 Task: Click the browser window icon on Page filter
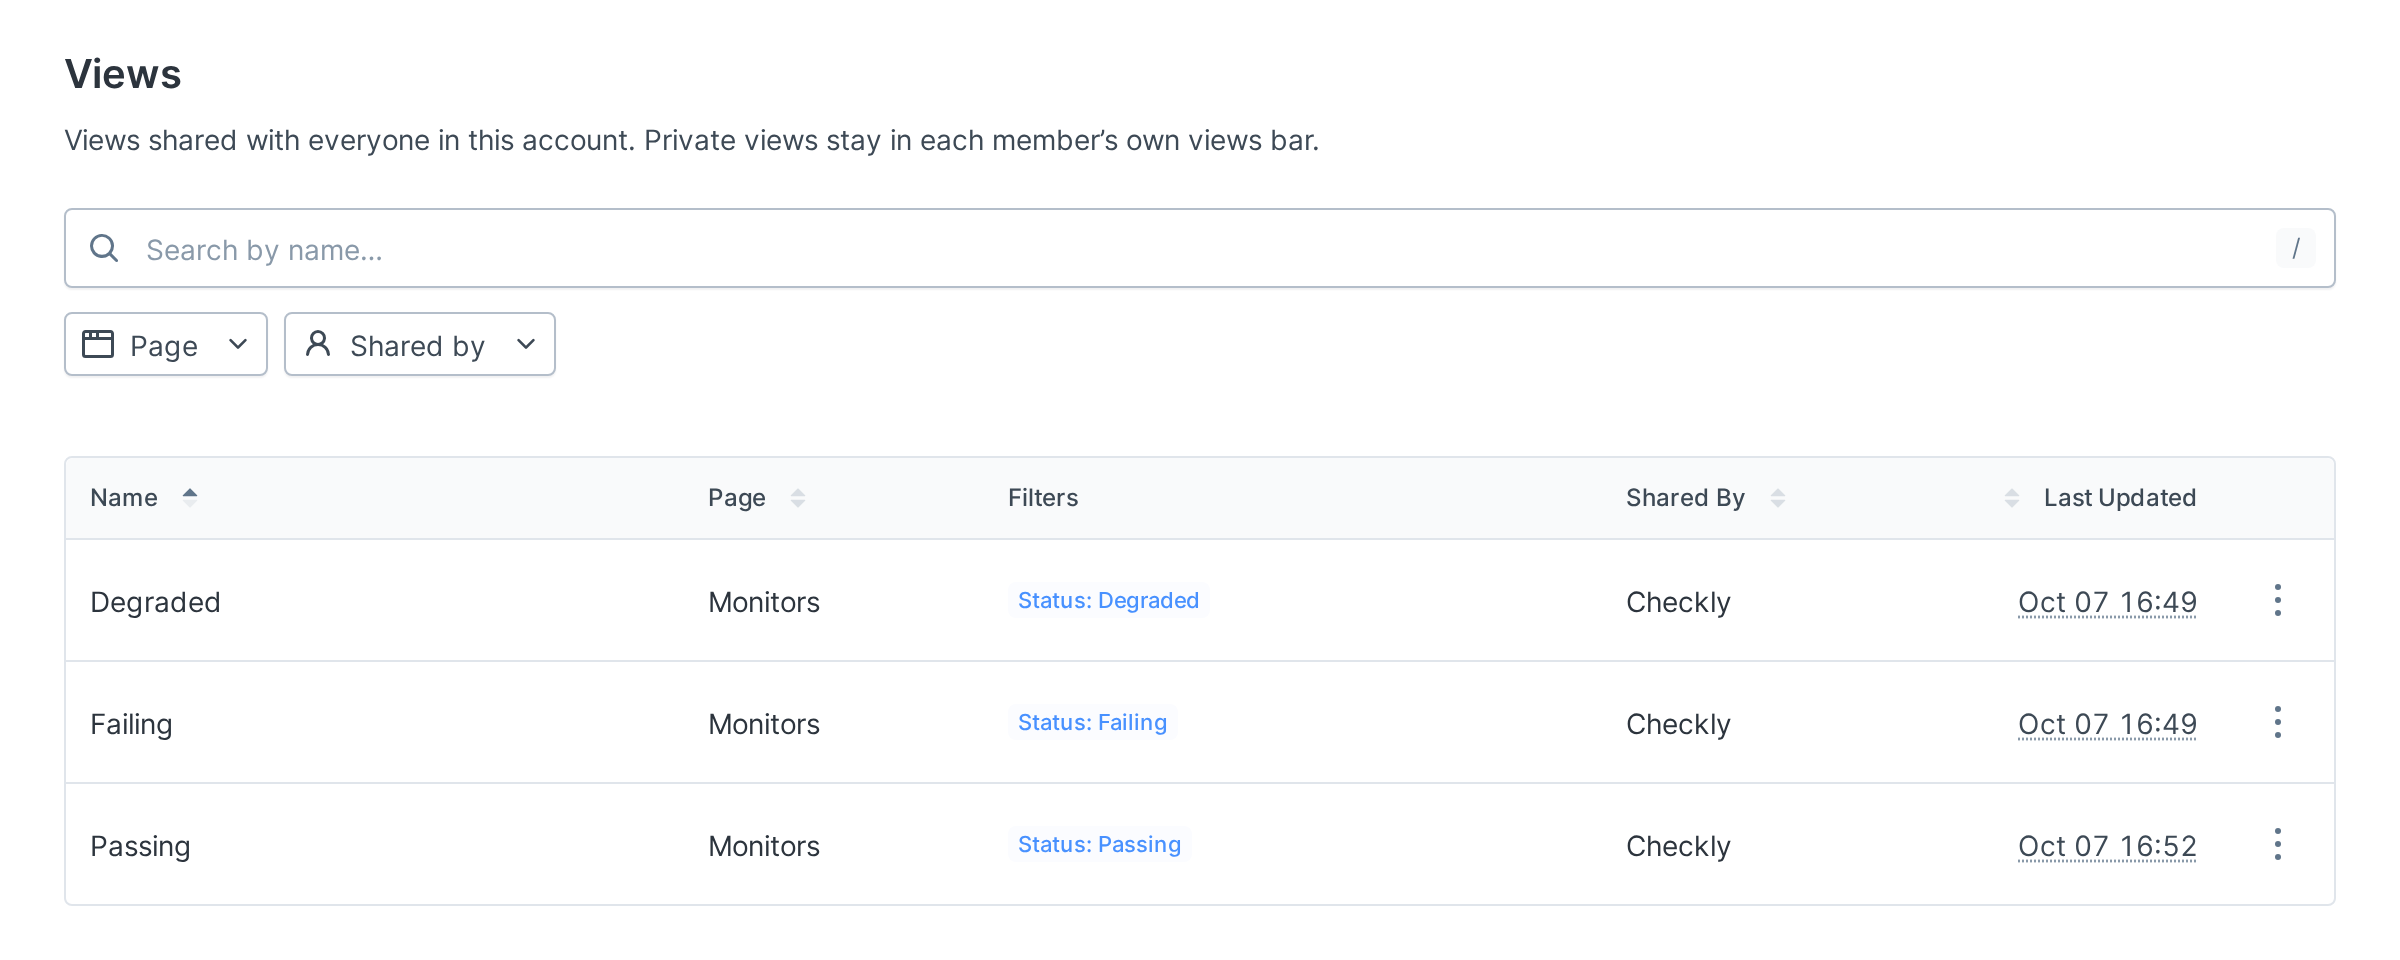[x=98, y=344]
